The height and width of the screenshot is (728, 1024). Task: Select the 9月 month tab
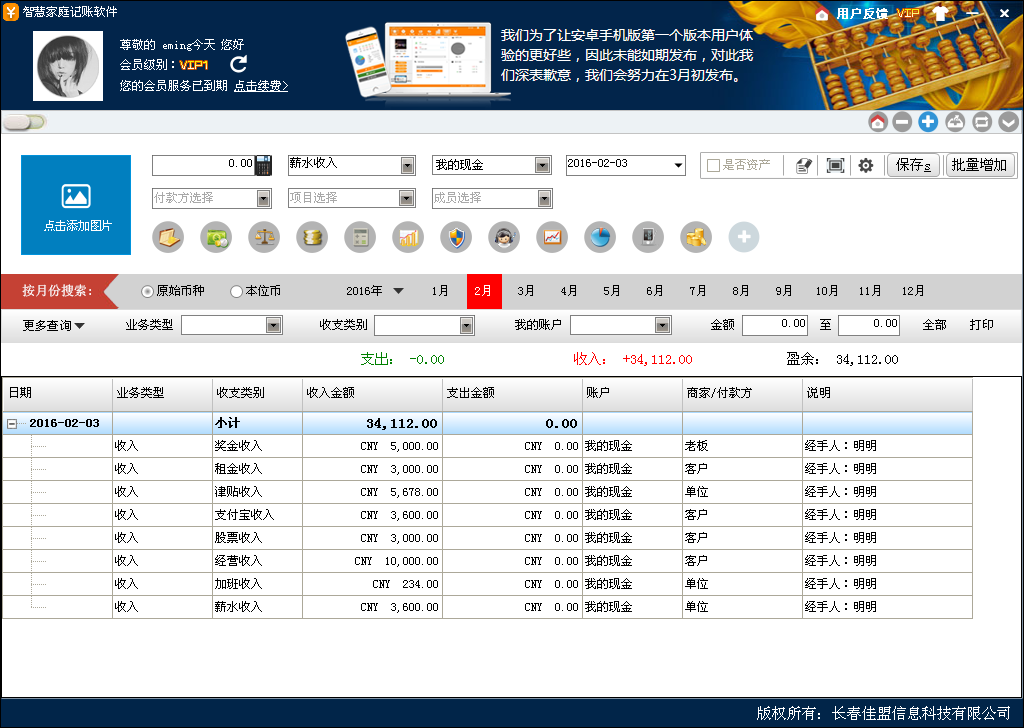[x=784, y=291]
